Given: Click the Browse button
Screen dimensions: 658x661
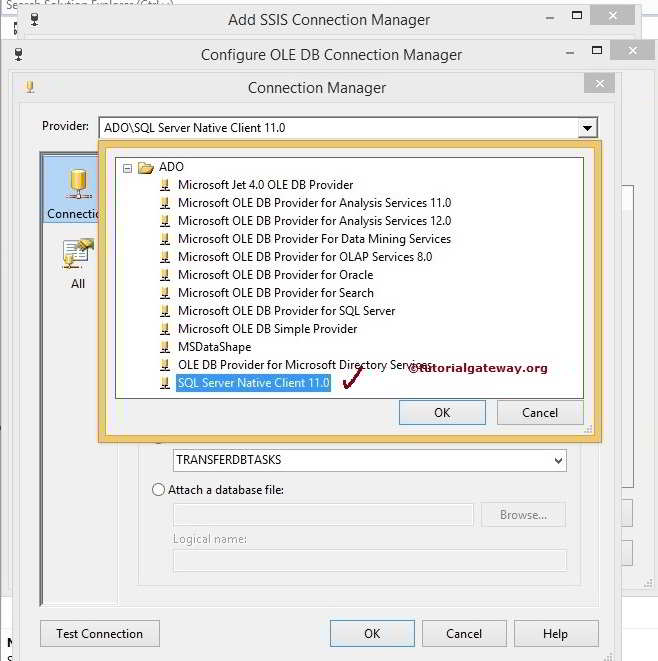Looking at the screenshot, I should click(523, 515).
